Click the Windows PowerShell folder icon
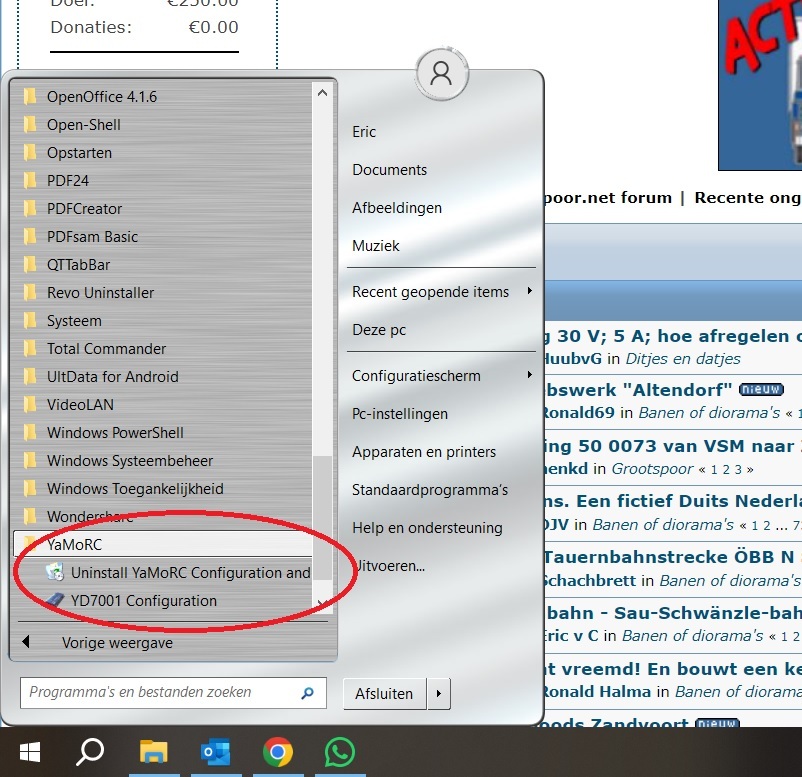 point(30,433)
